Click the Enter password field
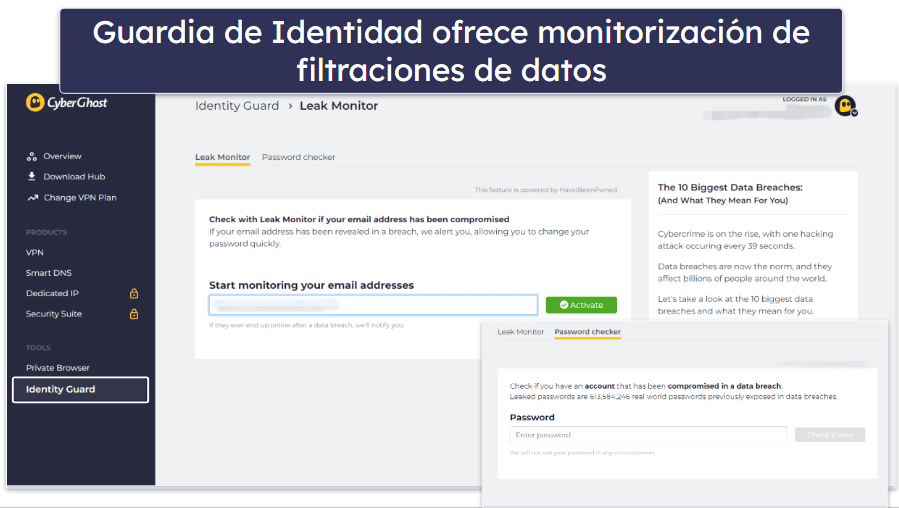This screenshot has width=899, height=508. (648, 435)
